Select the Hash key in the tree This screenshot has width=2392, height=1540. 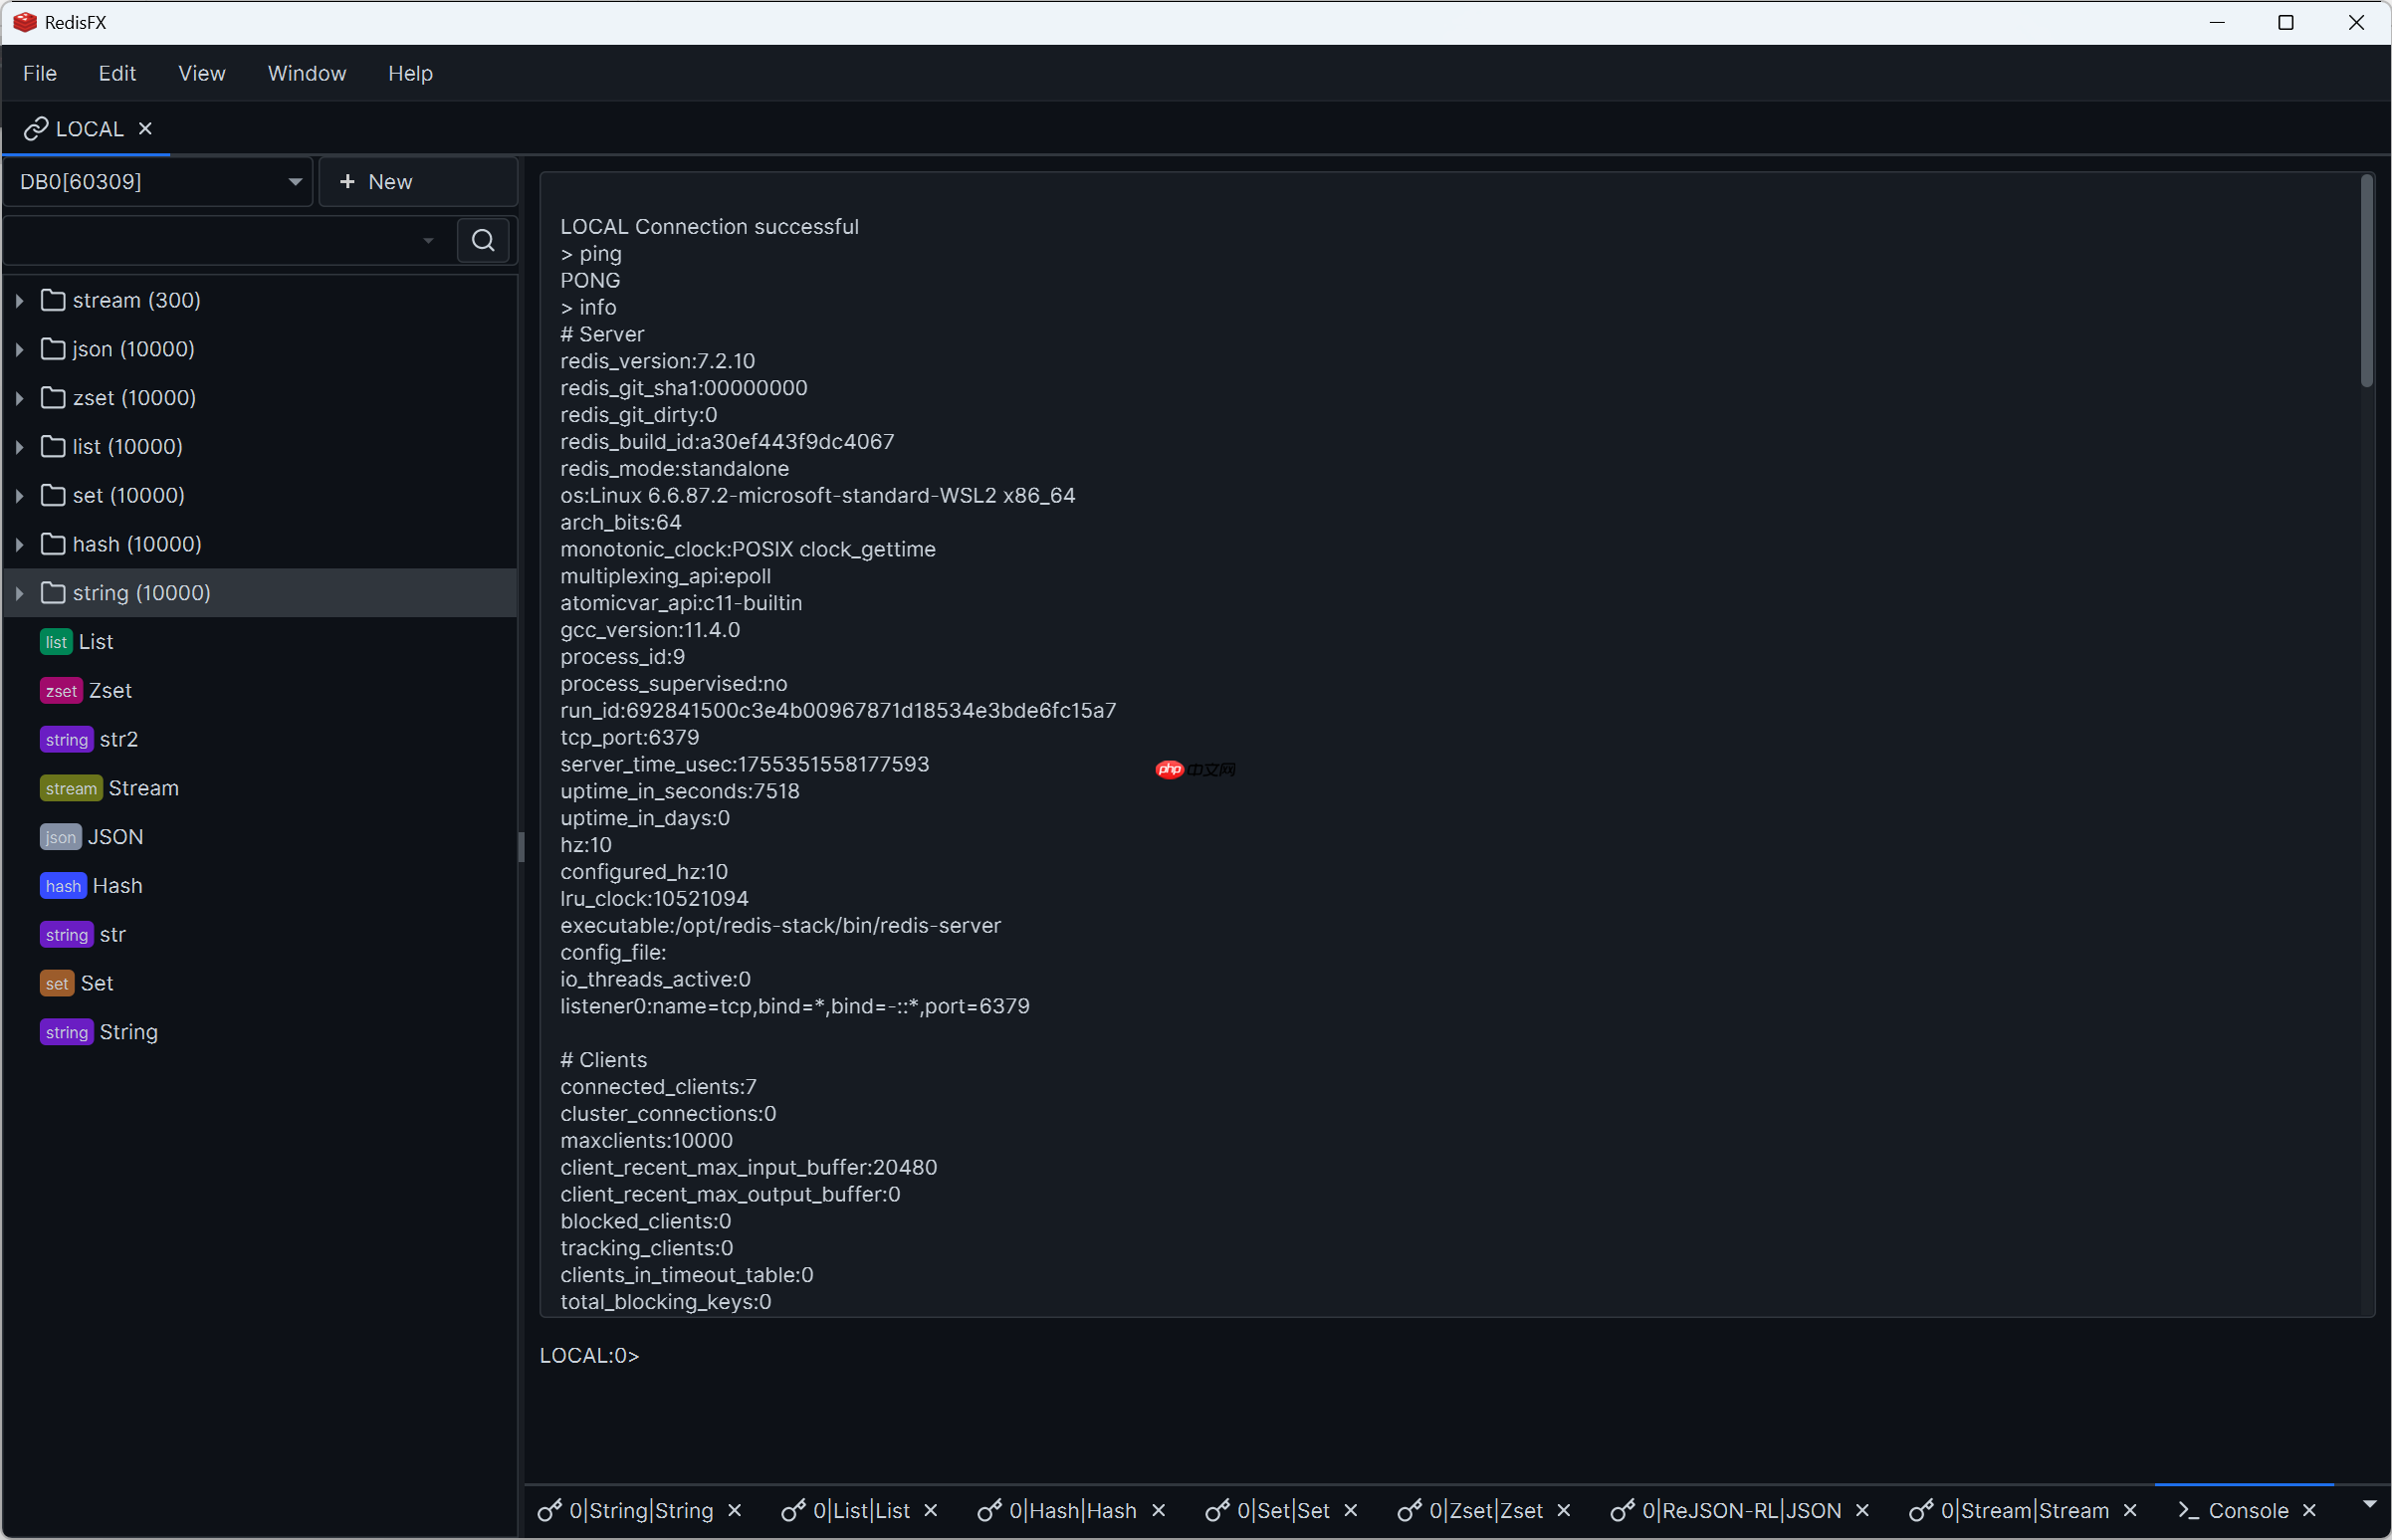click(x=118, y=886)
